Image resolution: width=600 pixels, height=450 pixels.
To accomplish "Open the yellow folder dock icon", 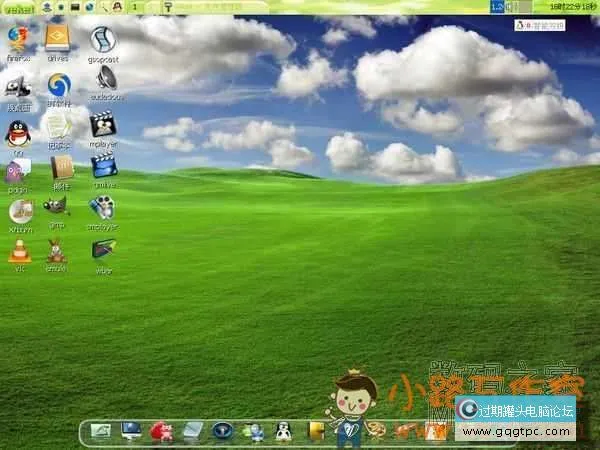I will (x=316, y=431).
